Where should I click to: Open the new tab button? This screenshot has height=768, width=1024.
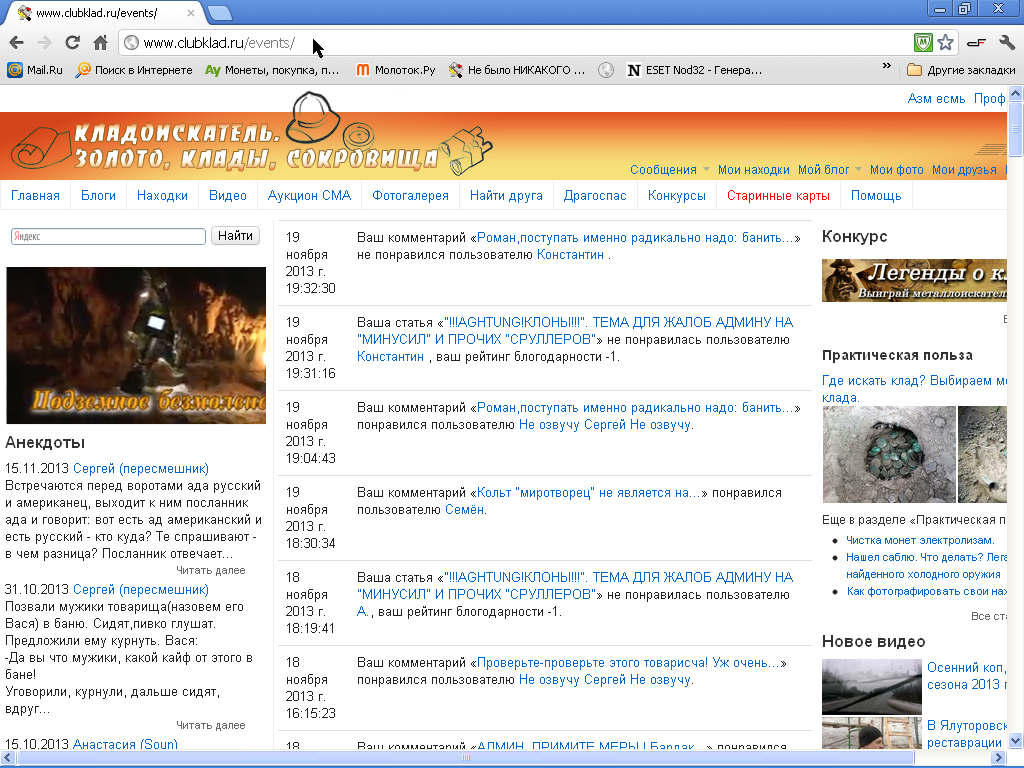tap(219, 12)
